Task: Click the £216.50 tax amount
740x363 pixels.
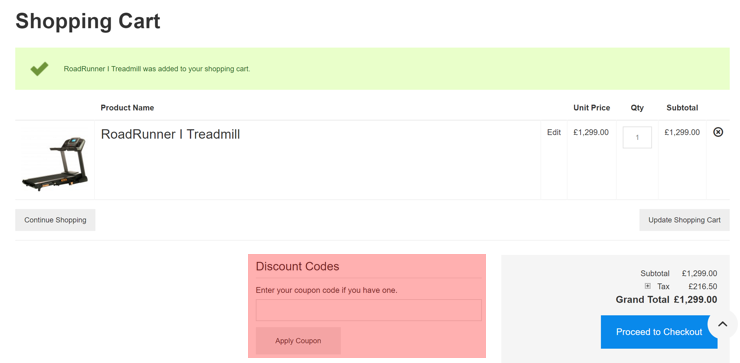Action: pyautogui.click(x=703, y=286)
